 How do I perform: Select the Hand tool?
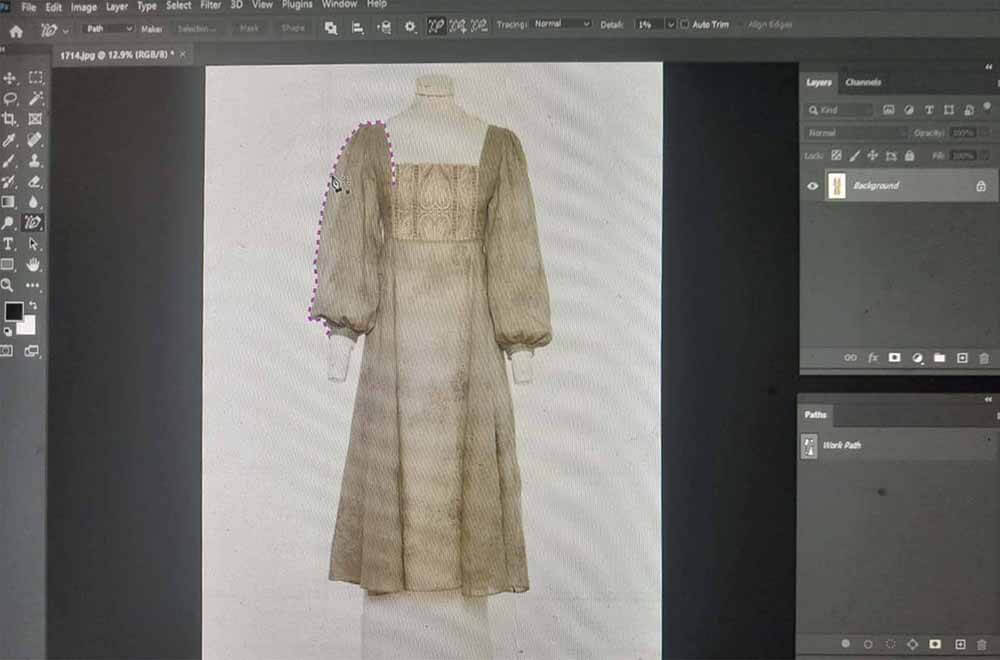33,264
